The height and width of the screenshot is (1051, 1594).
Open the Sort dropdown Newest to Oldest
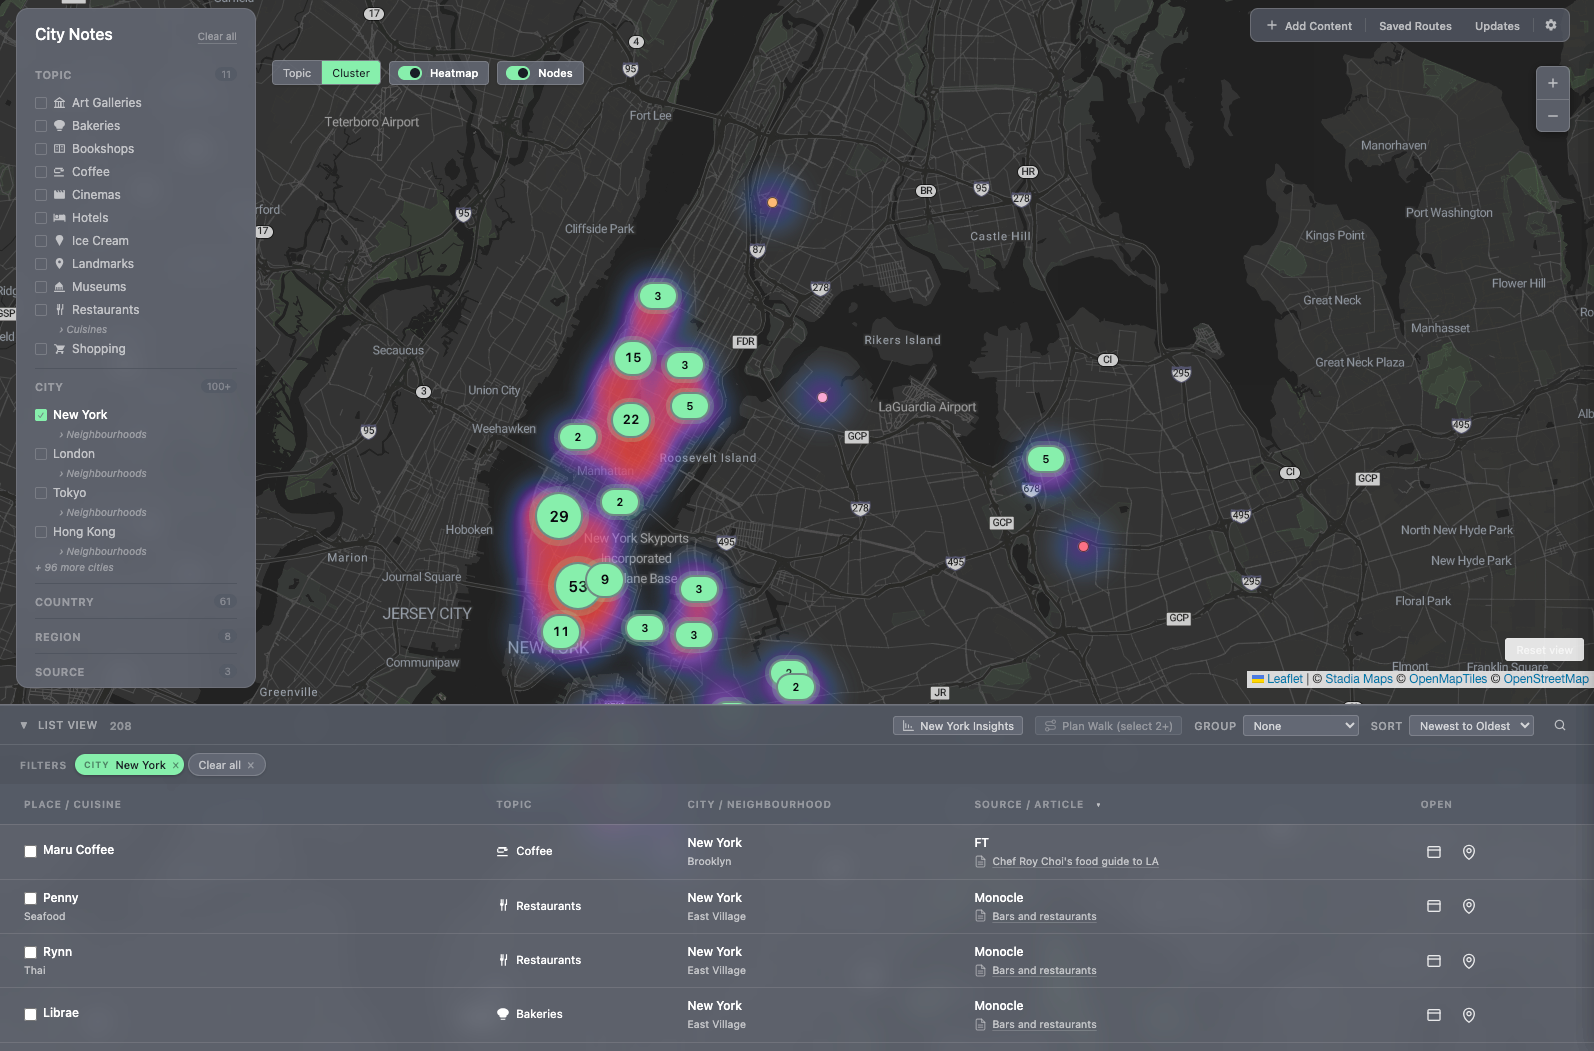tap(1471, 726)
